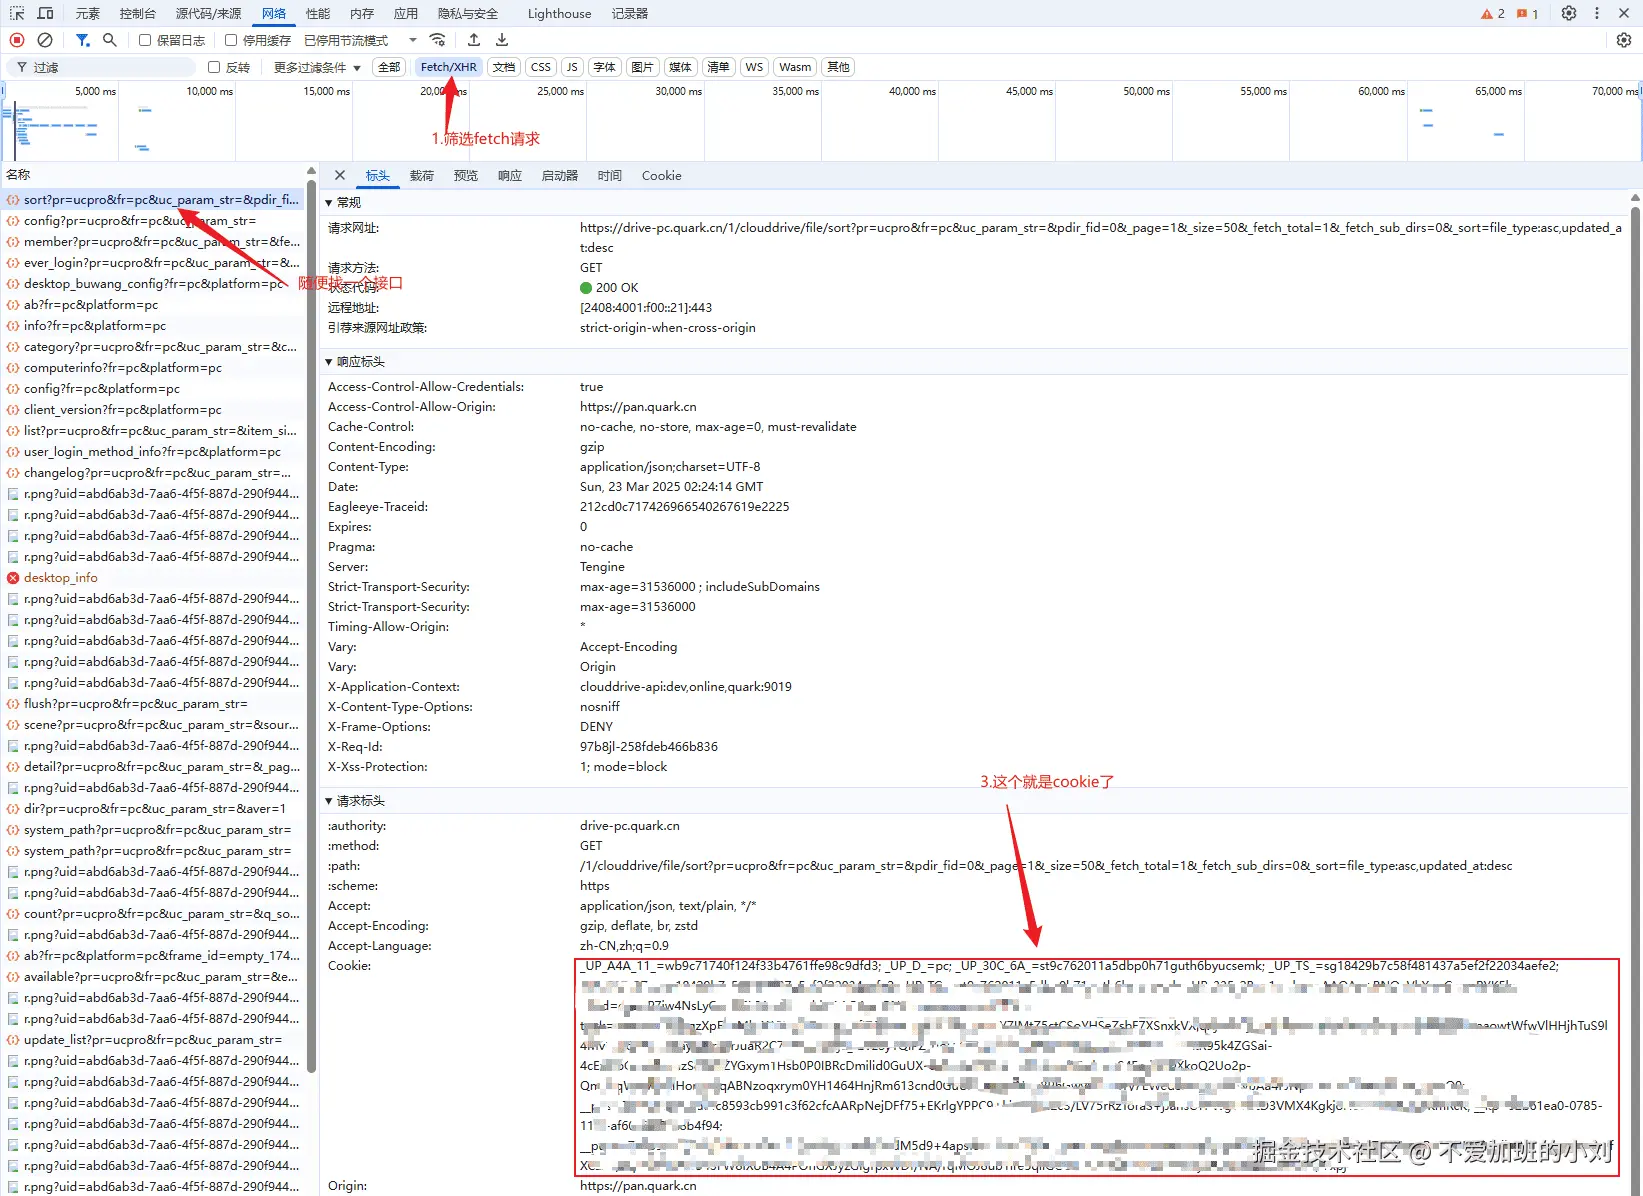Image resolution: width=1643 pixels, height=1196 pixels.
Task: Toggle the filter funnel icon
Action: point(83,40)
